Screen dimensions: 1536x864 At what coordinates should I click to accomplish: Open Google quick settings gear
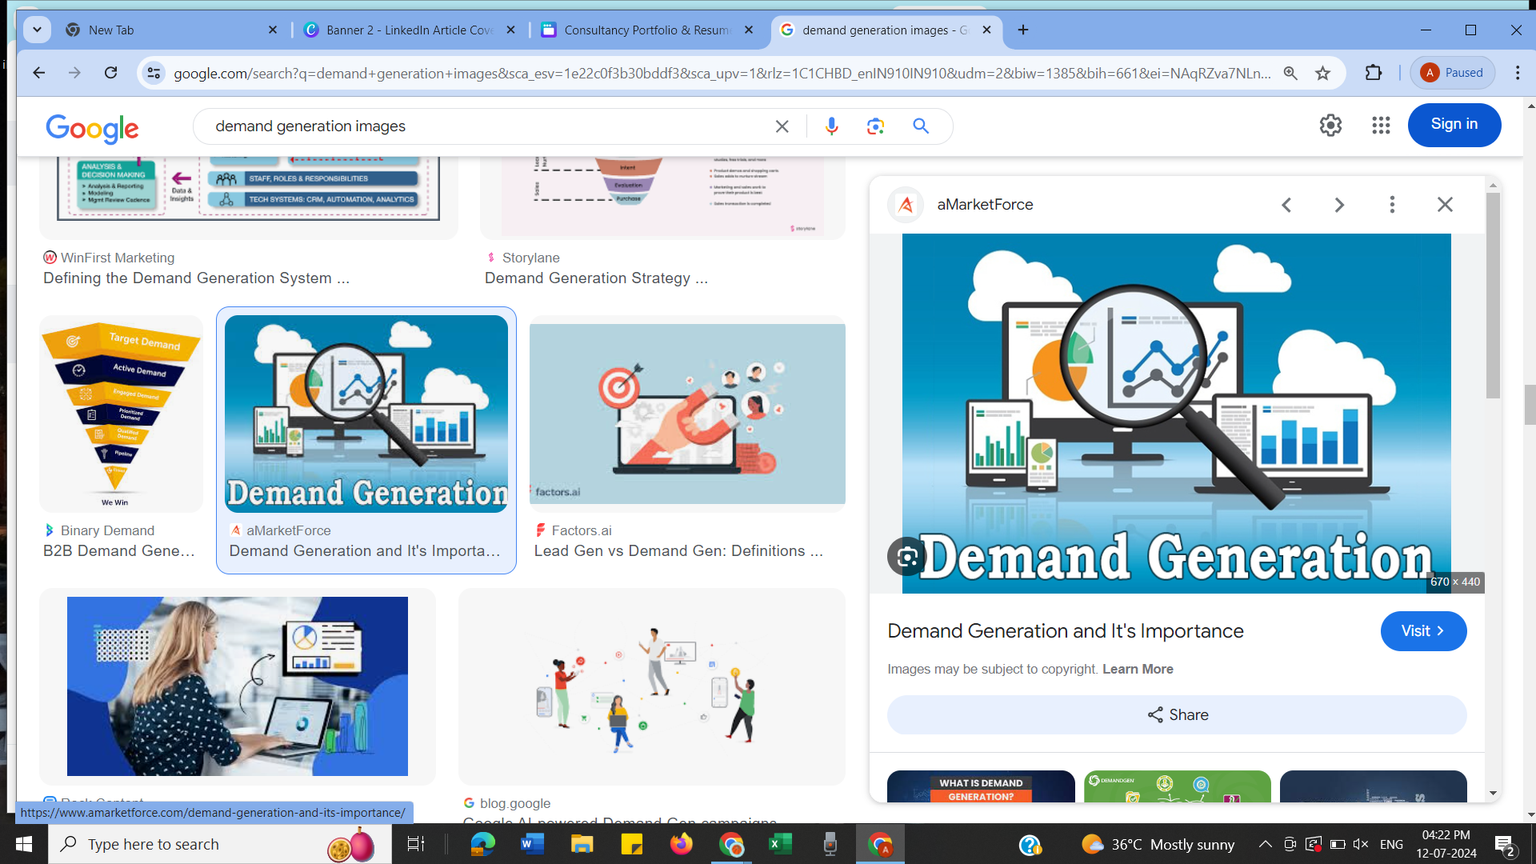tap(1330, 125)
